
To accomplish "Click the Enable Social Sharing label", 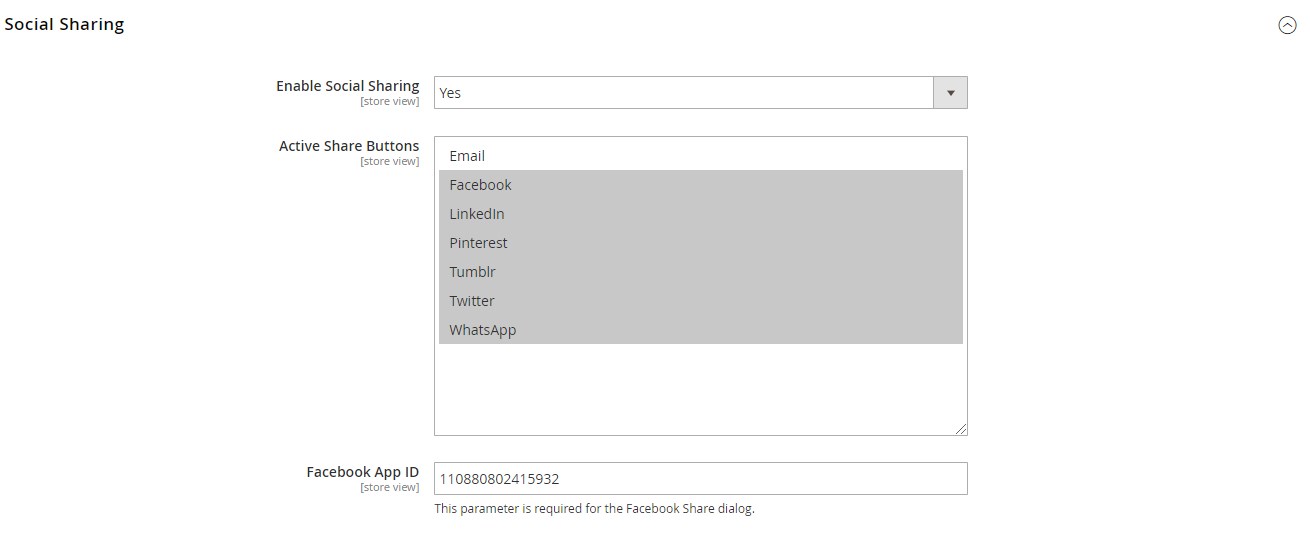I will 348,86.
